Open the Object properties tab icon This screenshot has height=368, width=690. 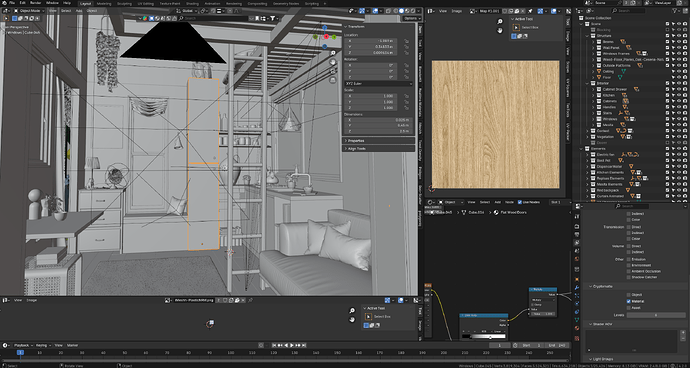pyautogui.click(x=577, y=280)
